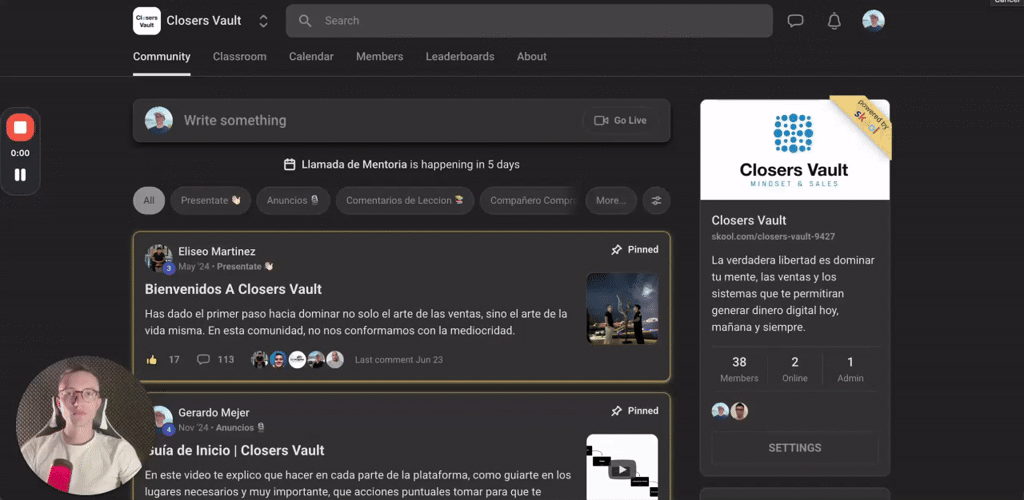Click the webcam bubble overlay
This screenshot has height=500, width=1024.
[x=85, y=425]
